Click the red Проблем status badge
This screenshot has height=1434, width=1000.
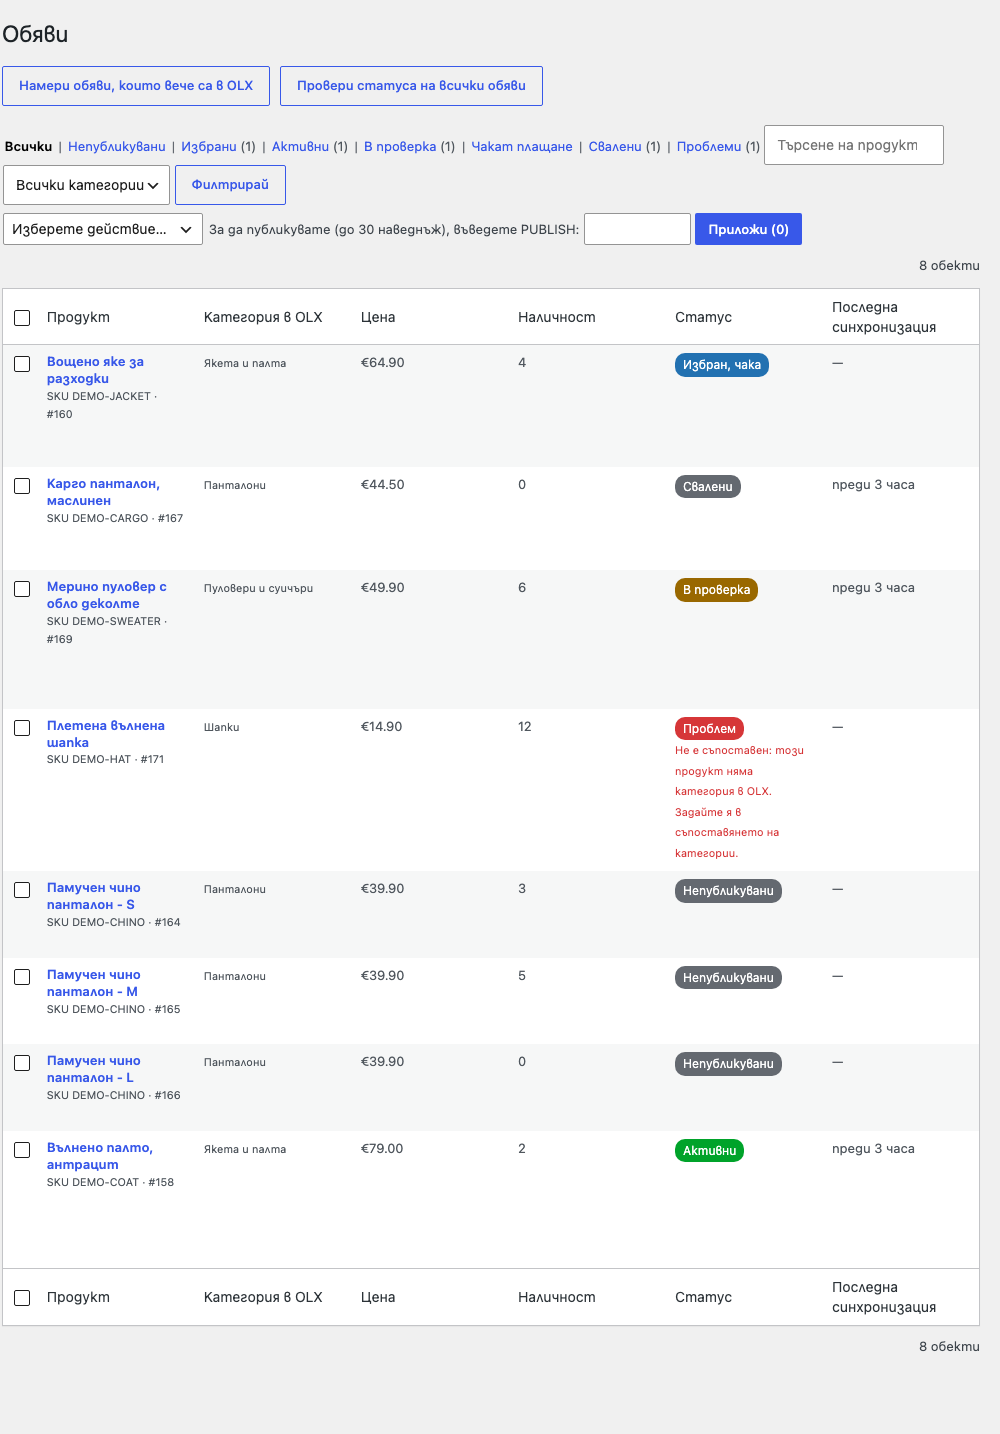pos(709,729)
